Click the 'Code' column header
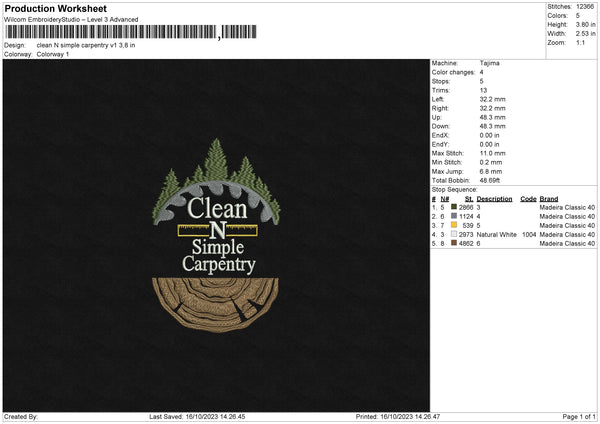This screenshot has width=600, height=424. pyautogui.click(x=528, y=199)
